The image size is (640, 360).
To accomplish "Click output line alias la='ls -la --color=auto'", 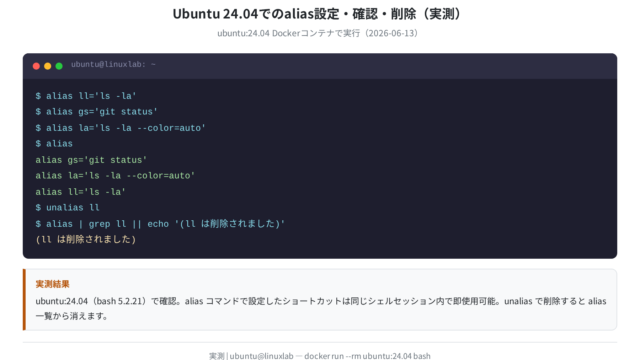I will (115, 176).
